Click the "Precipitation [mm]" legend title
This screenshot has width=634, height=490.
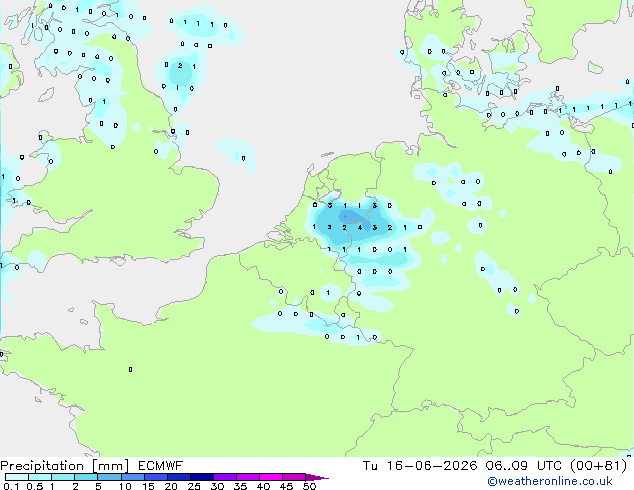tap(64, 466)
